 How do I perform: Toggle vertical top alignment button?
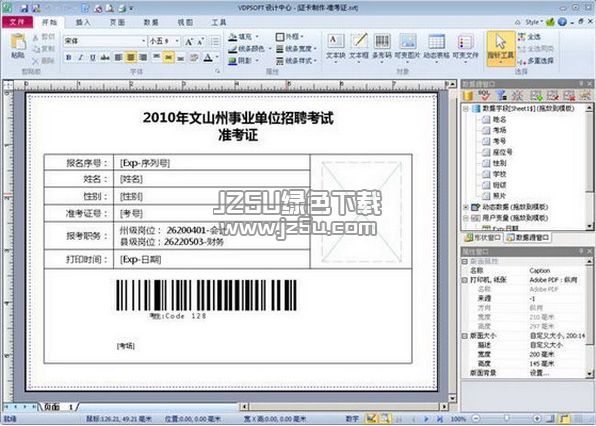156,57
